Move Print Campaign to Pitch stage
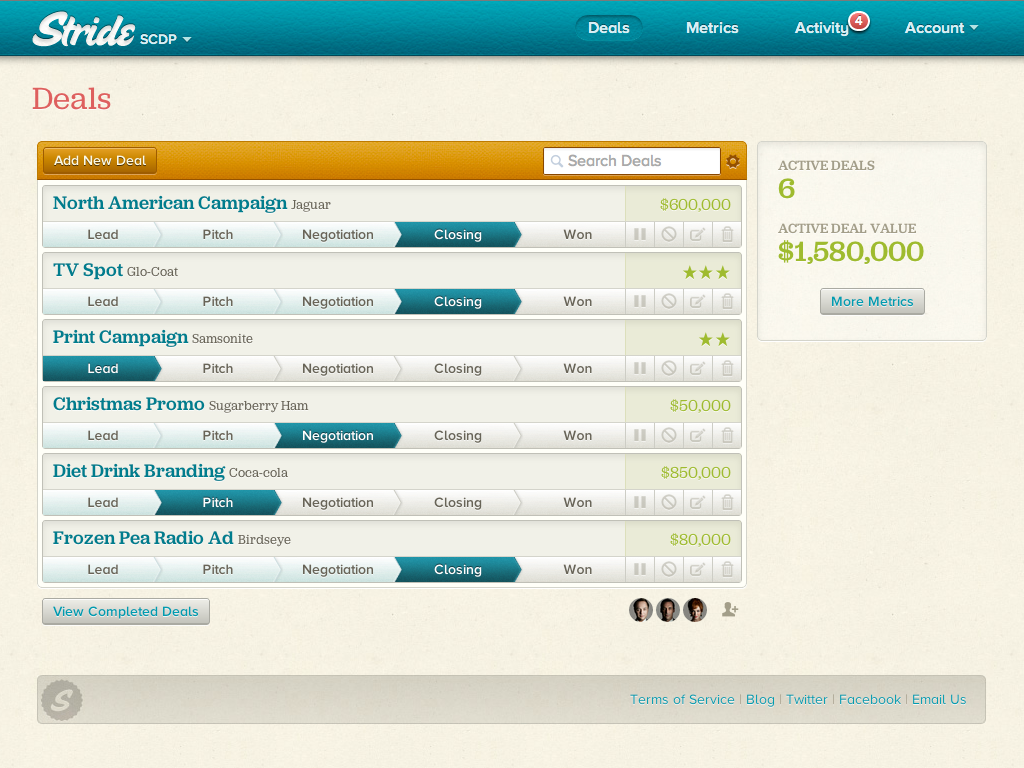The image size is (1024, 768). click(x=217, y=368)
